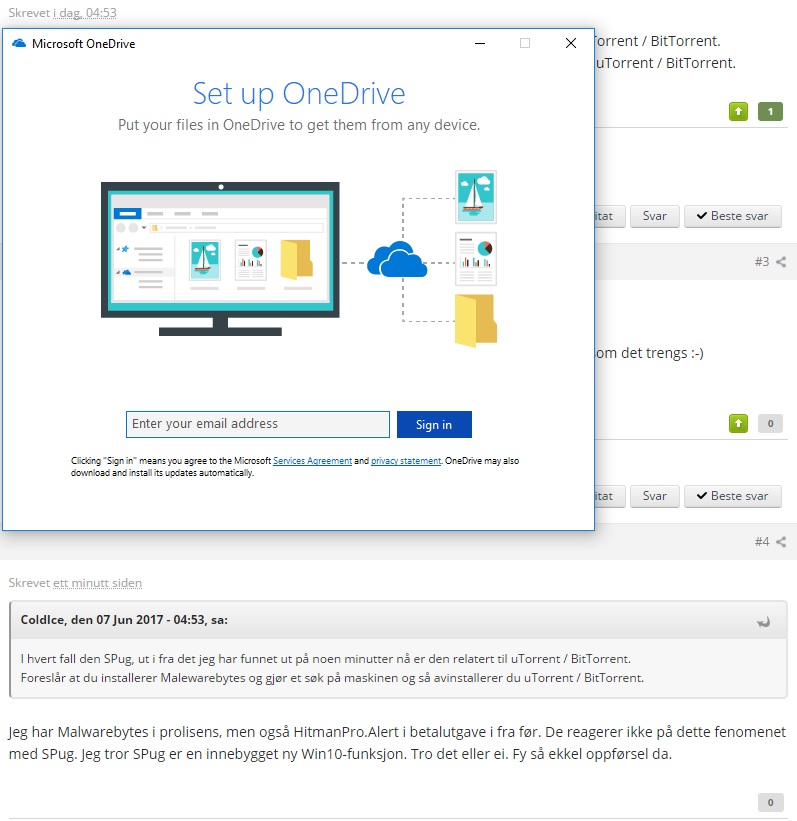Click the yellow folder illustration on right

(475, 320)
